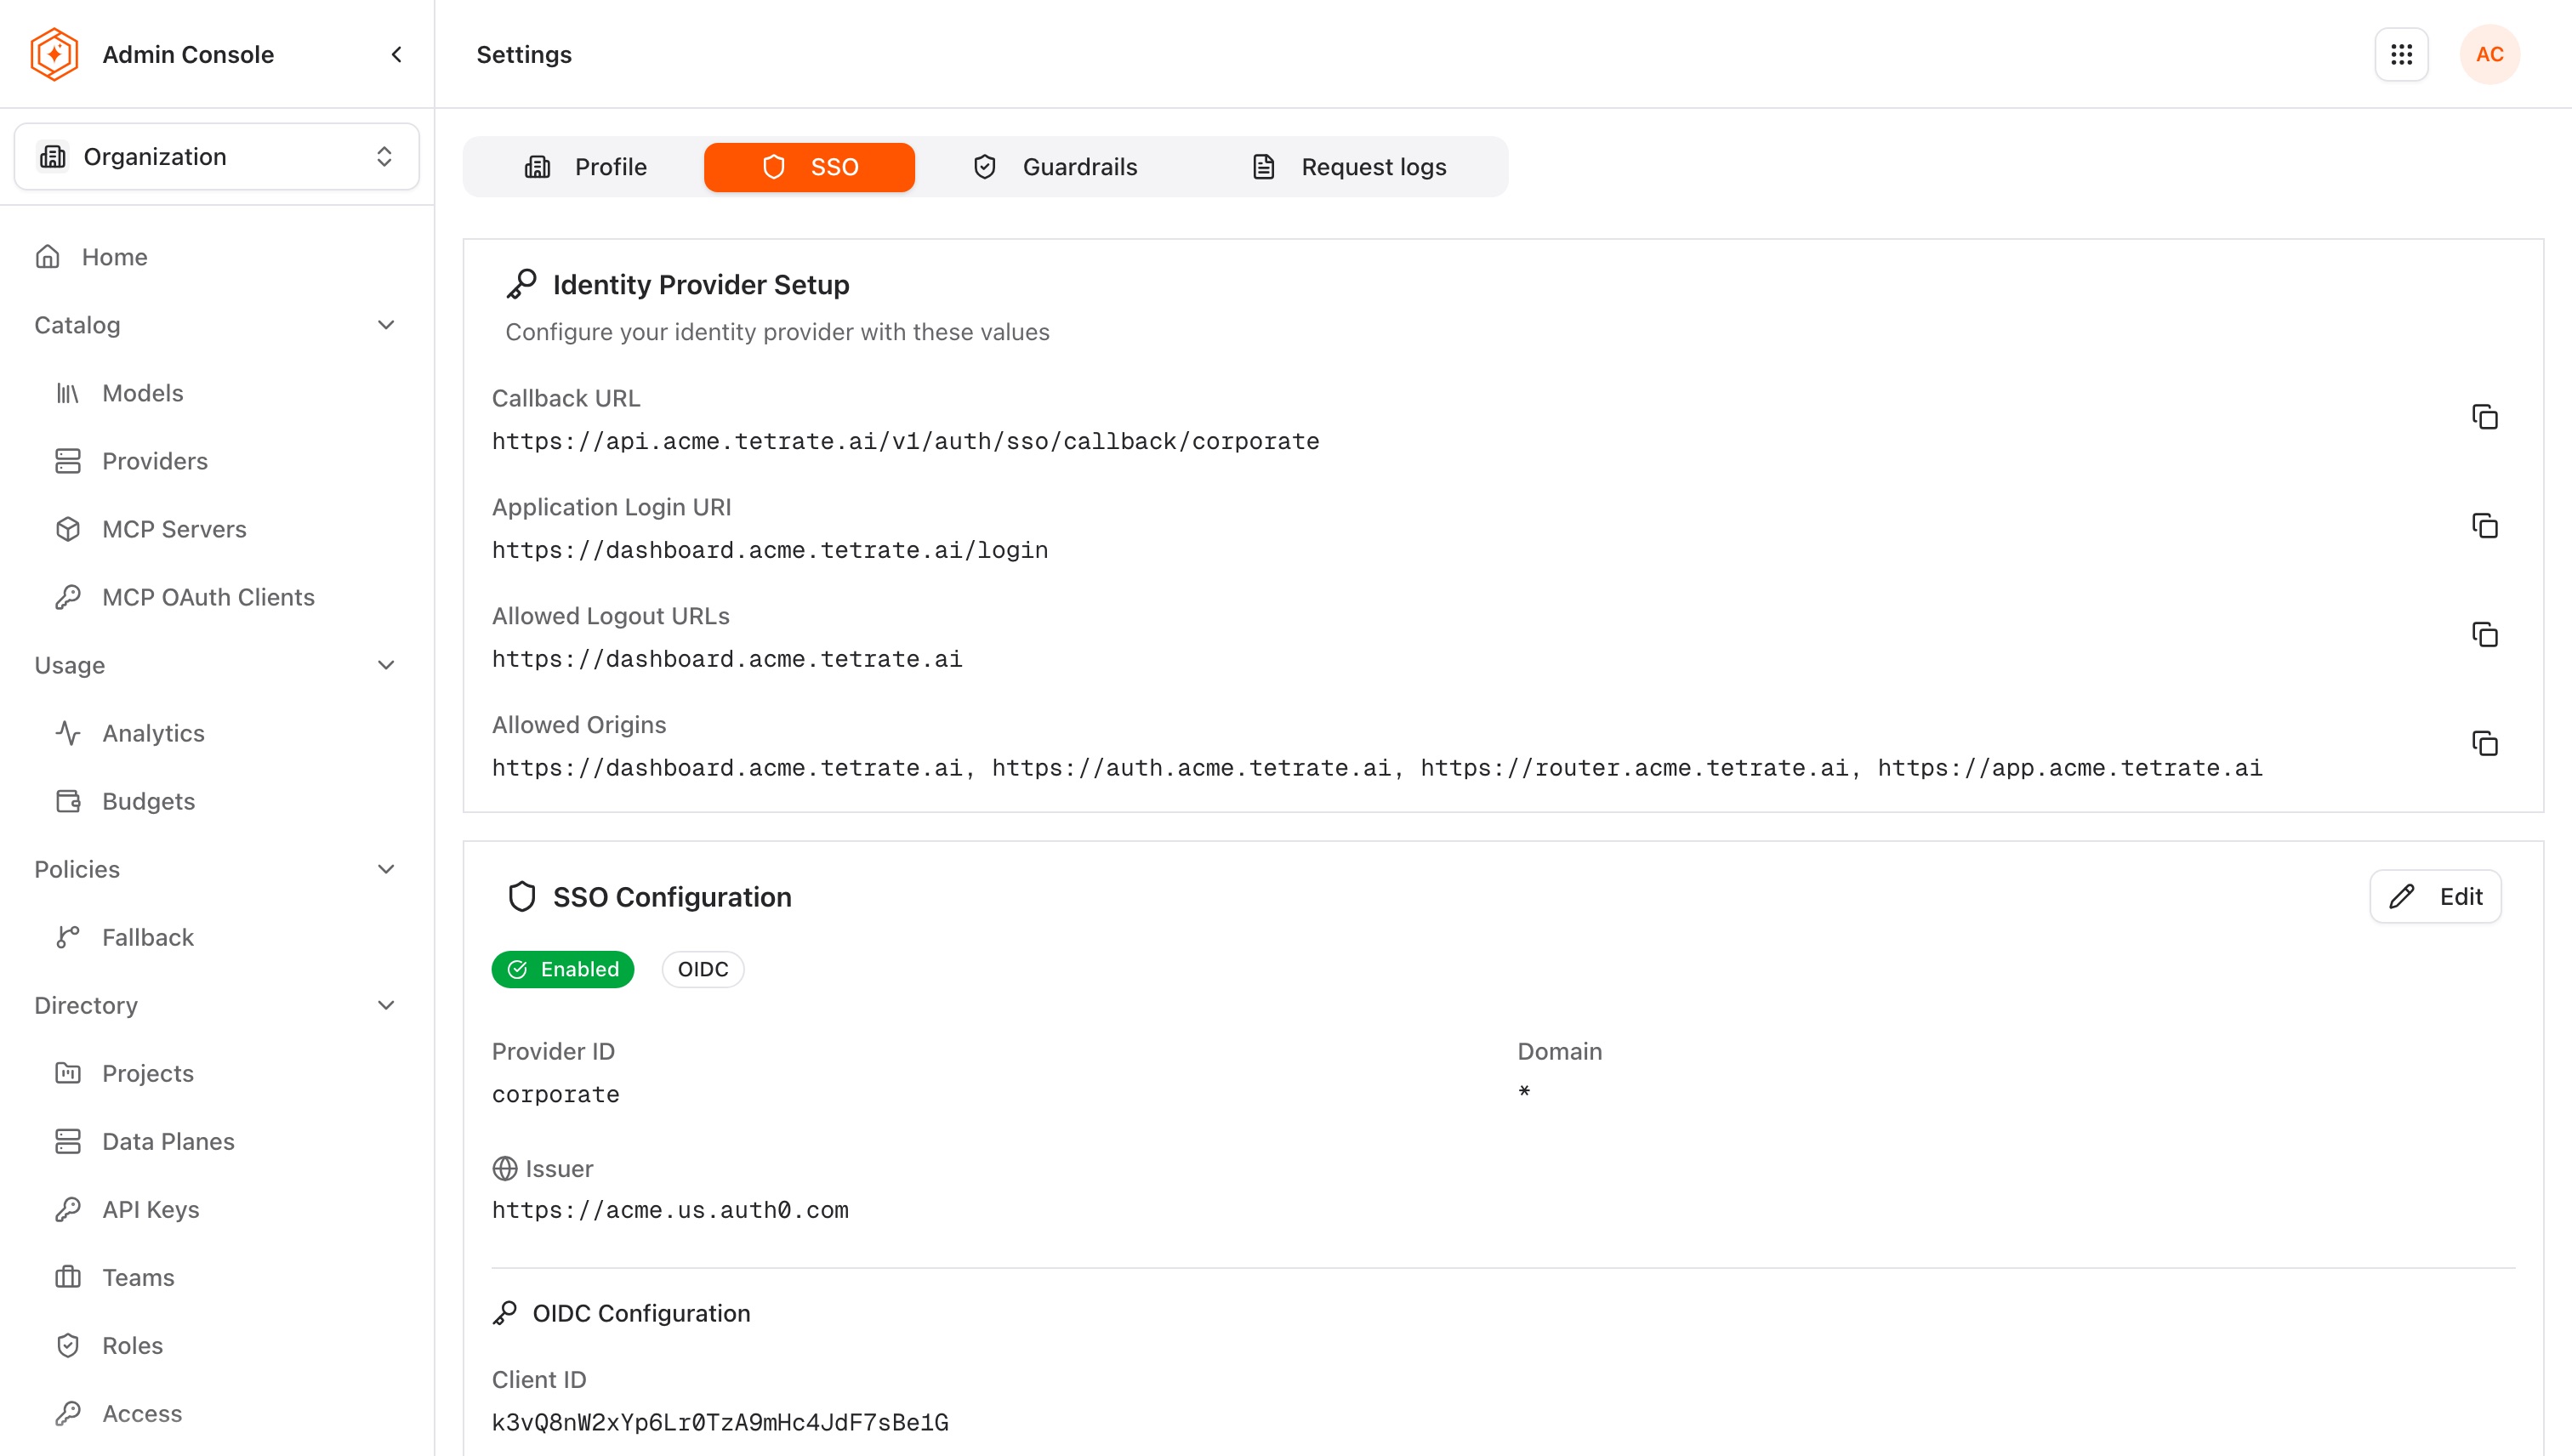2572x1456 pixels.
Task: Click the Identity Provider Setup heading
Action: [x=701, y=285]
